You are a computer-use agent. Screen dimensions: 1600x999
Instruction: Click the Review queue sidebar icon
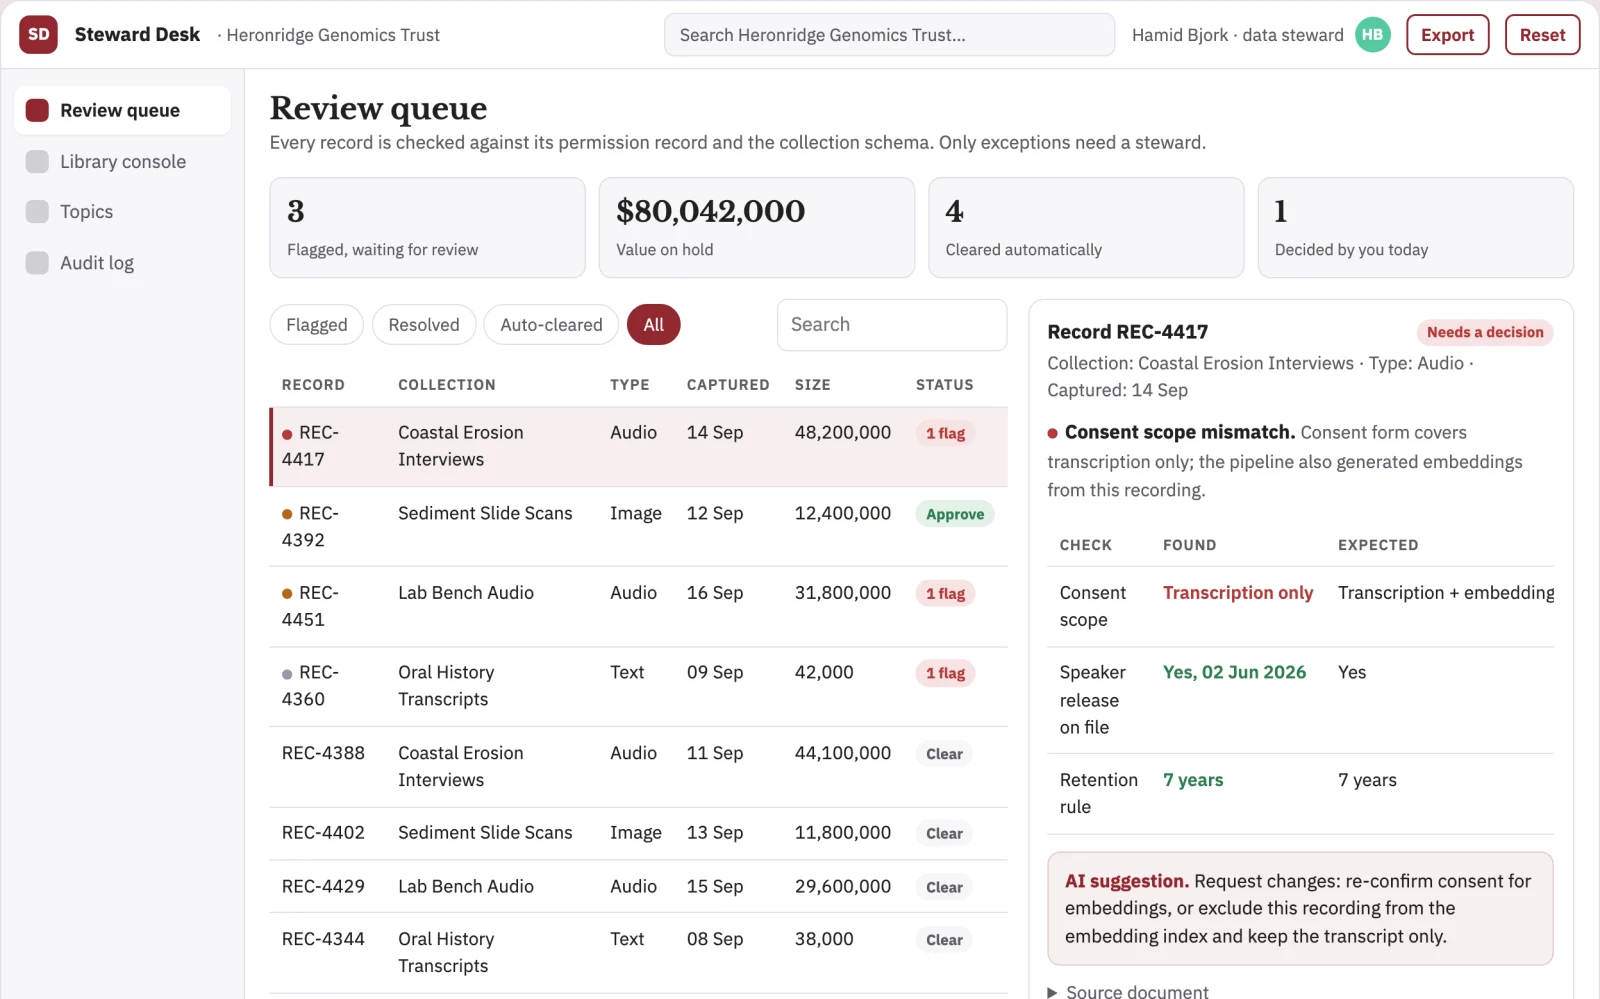pos(37,110)
